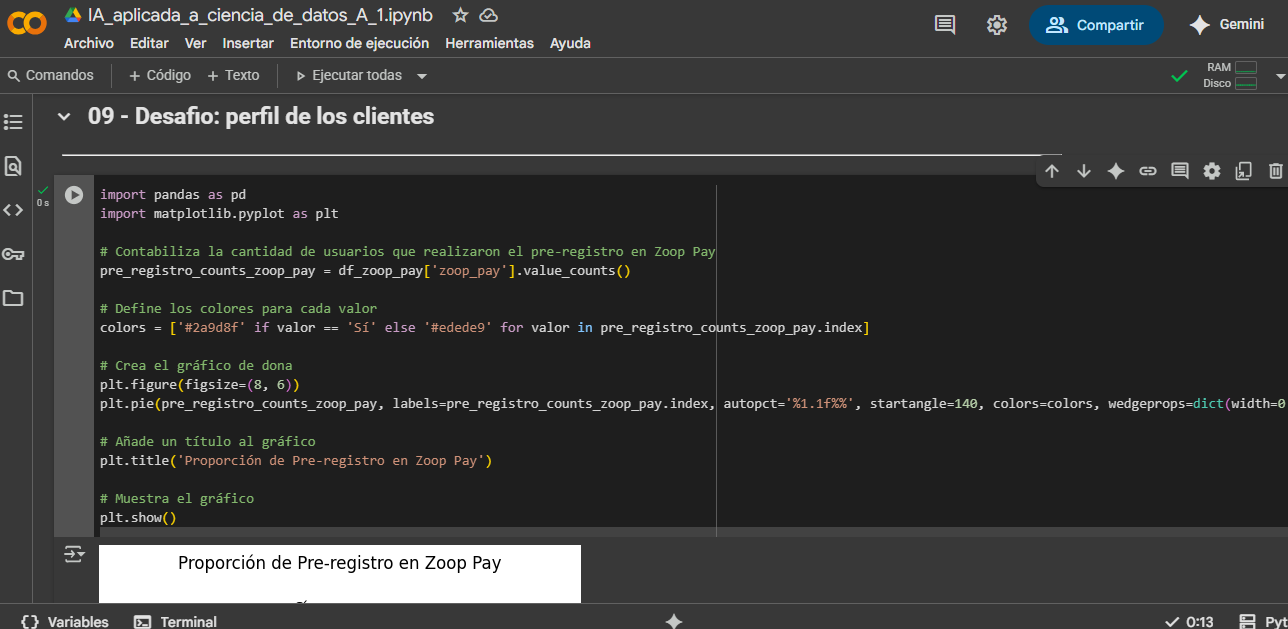This screenshot has width=1288, height=629.
Task: Add a new text cell with + Texto
Action: click(x=233, y=75)
